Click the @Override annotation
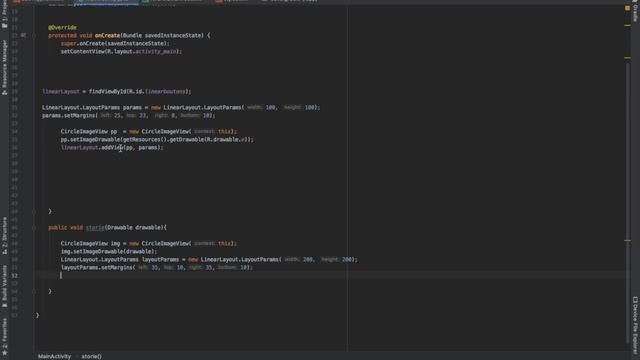Image resolution: width=640 pixels, height=360 pixels. pos(62,27)
